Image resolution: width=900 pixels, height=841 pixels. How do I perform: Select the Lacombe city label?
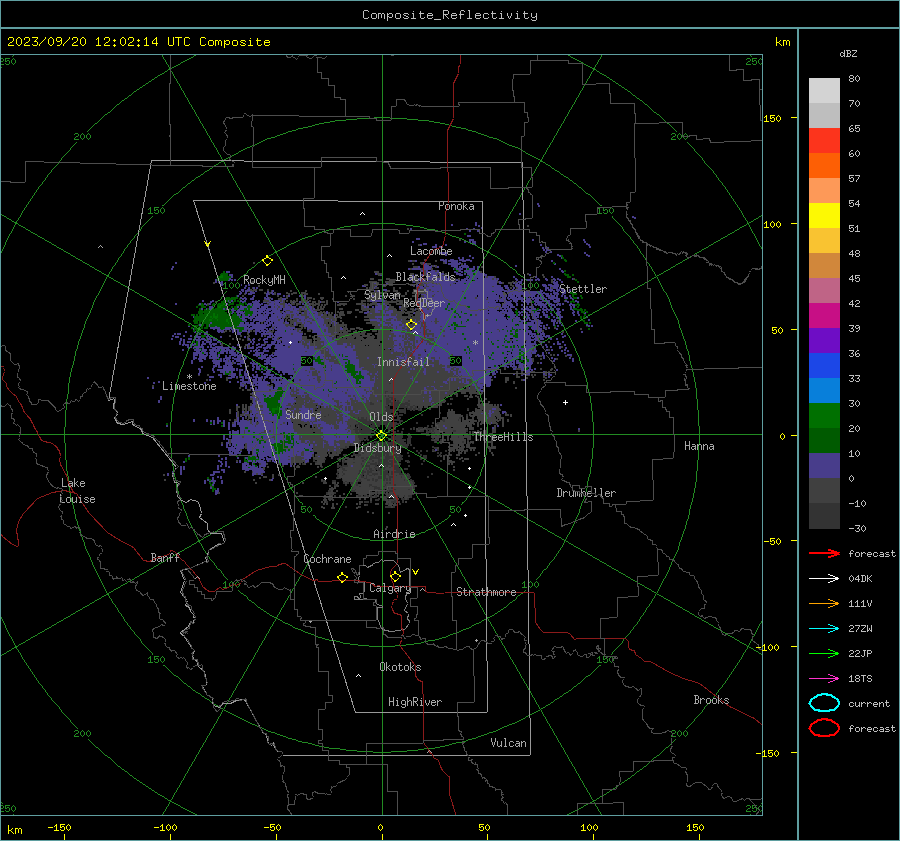(x=431, y=251)
